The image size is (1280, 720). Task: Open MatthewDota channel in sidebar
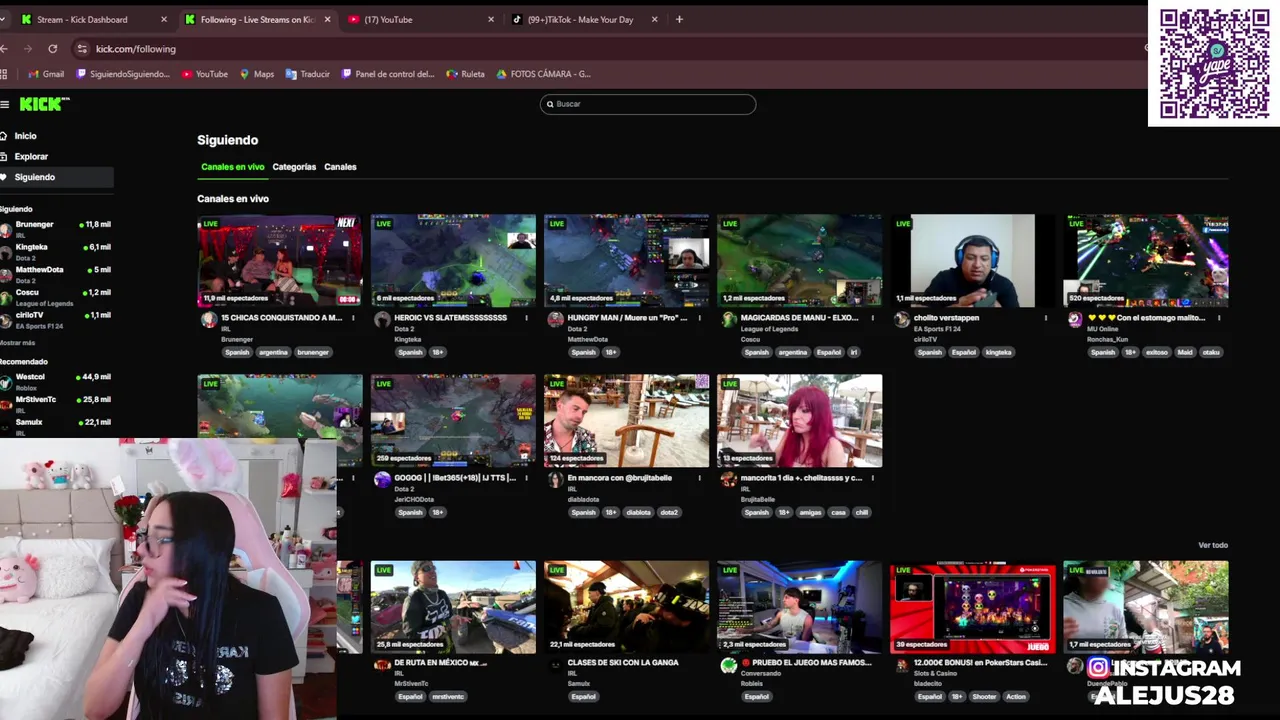click(x=56, y=275)
